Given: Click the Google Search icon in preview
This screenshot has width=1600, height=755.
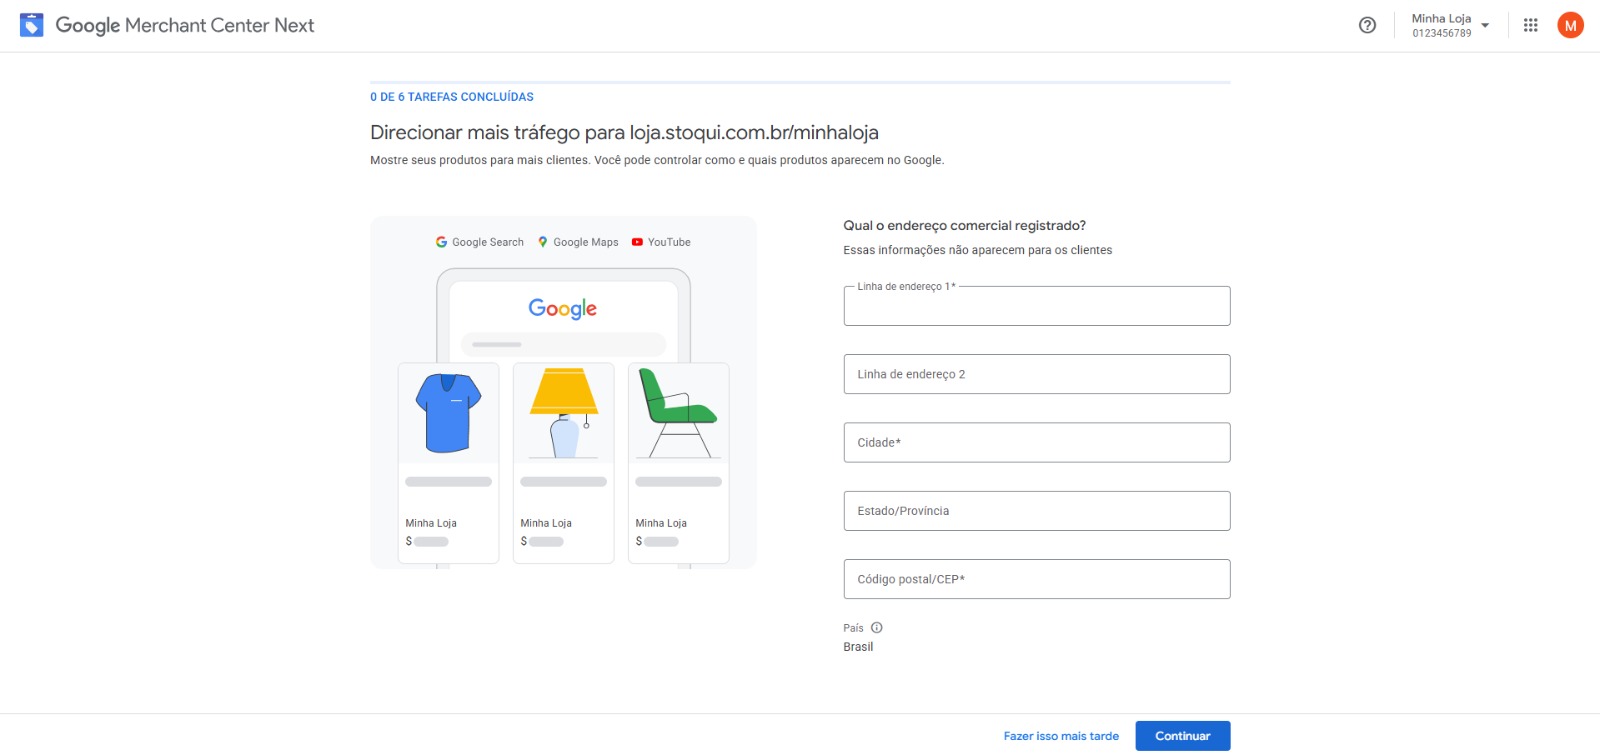Looking at the screenshot, I should pyautogui.click(x=441, y=242).
